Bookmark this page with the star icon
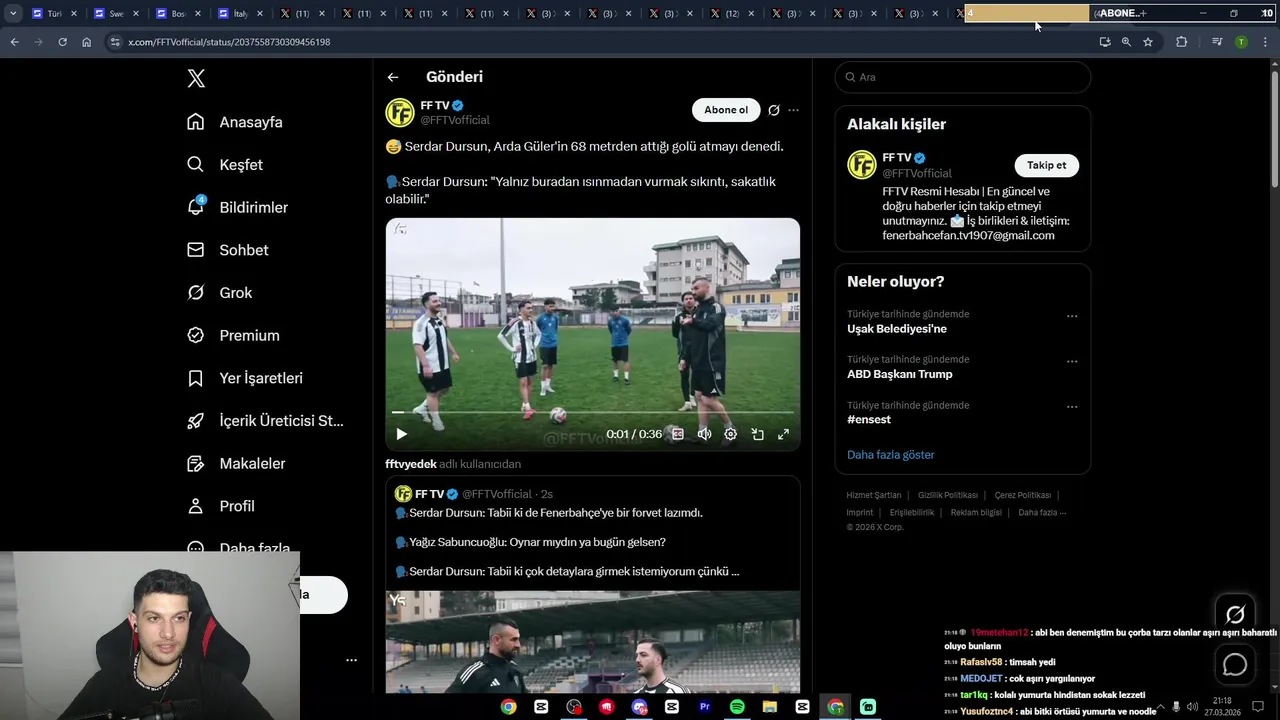Image resolution: width=1280 pixels, height=720 pixels. point(1148,42)
